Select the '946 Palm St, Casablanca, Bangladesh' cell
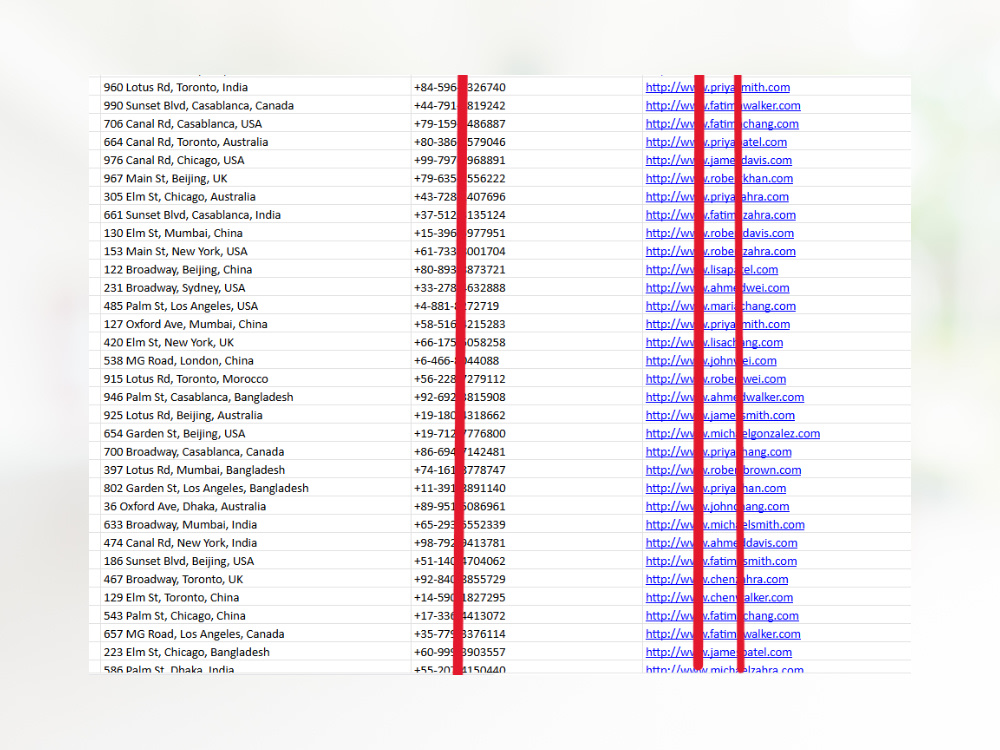Image resolution: width=1000 pixels, height=750 pixels. point(198,397)
